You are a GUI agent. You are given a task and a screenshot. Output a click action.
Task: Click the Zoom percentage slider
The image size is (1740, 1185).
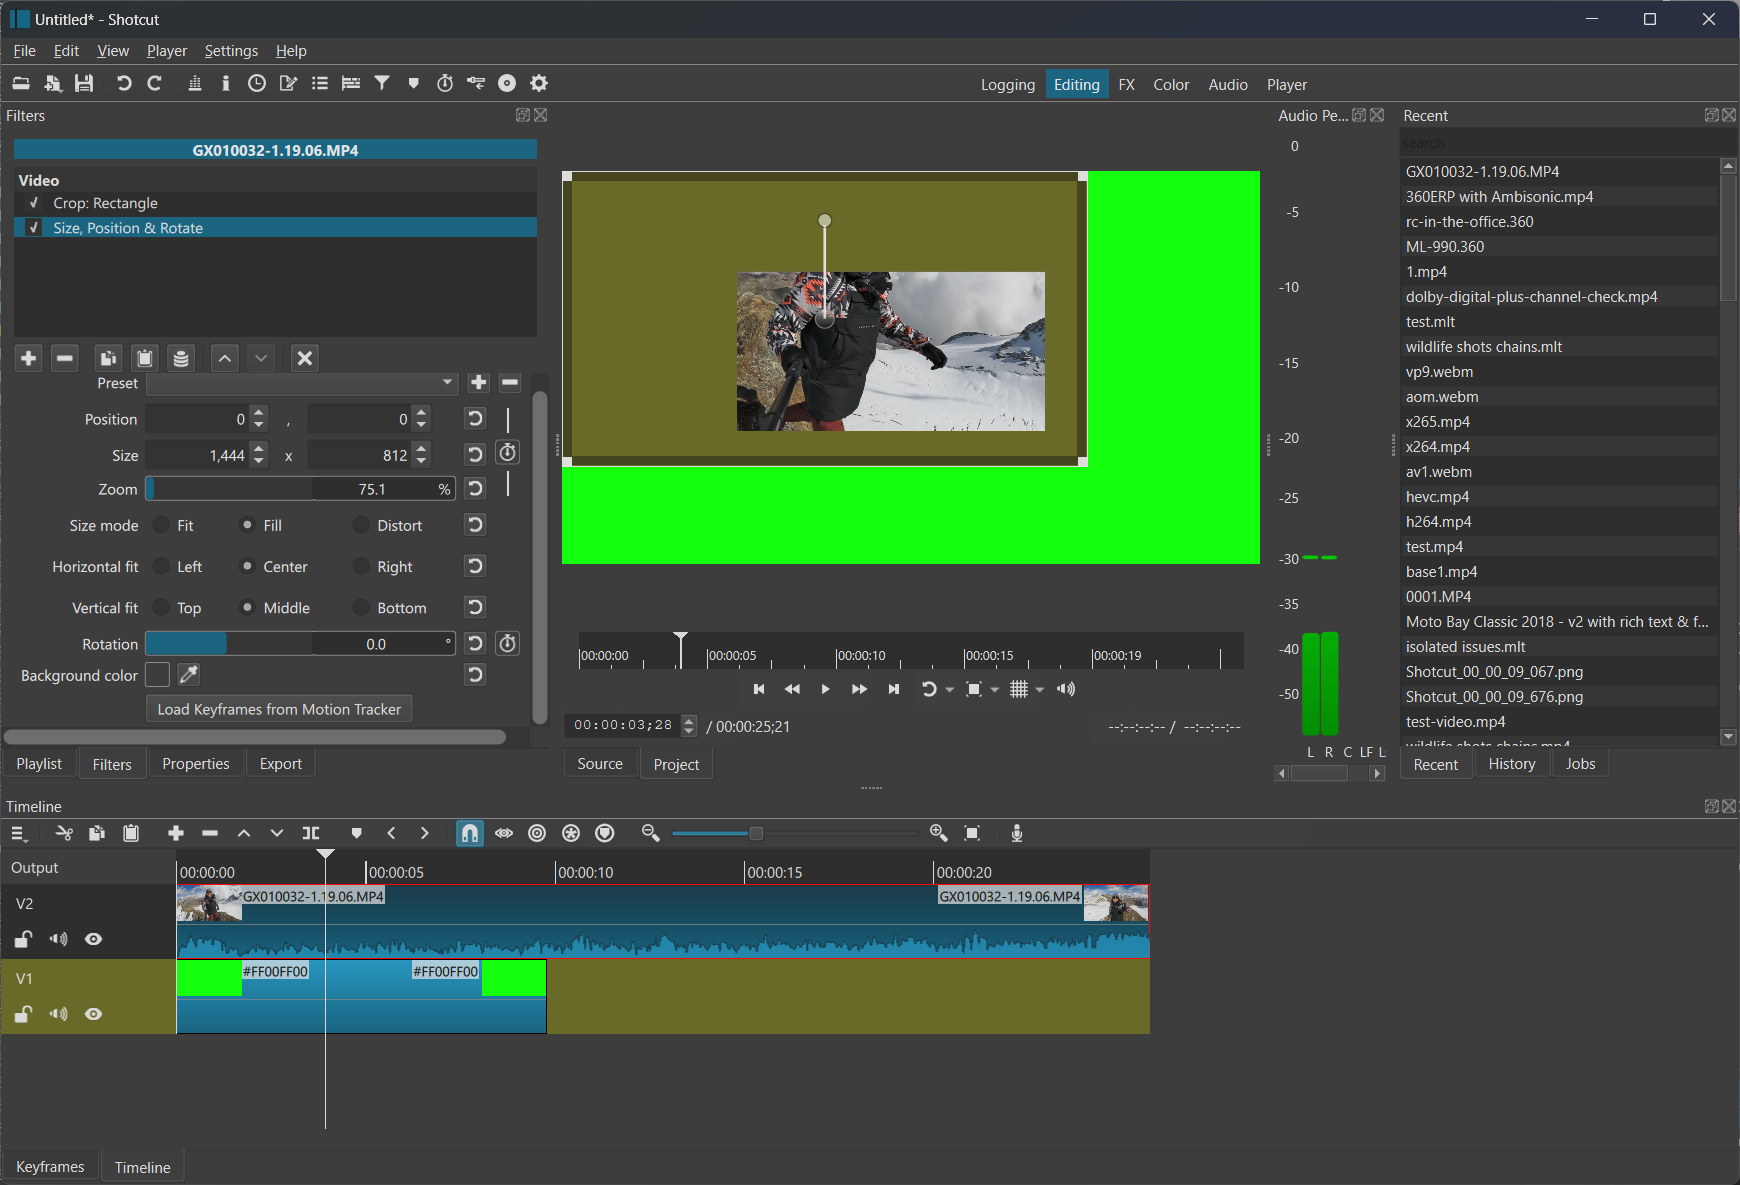pyautogui.click(x=300, y=489)
